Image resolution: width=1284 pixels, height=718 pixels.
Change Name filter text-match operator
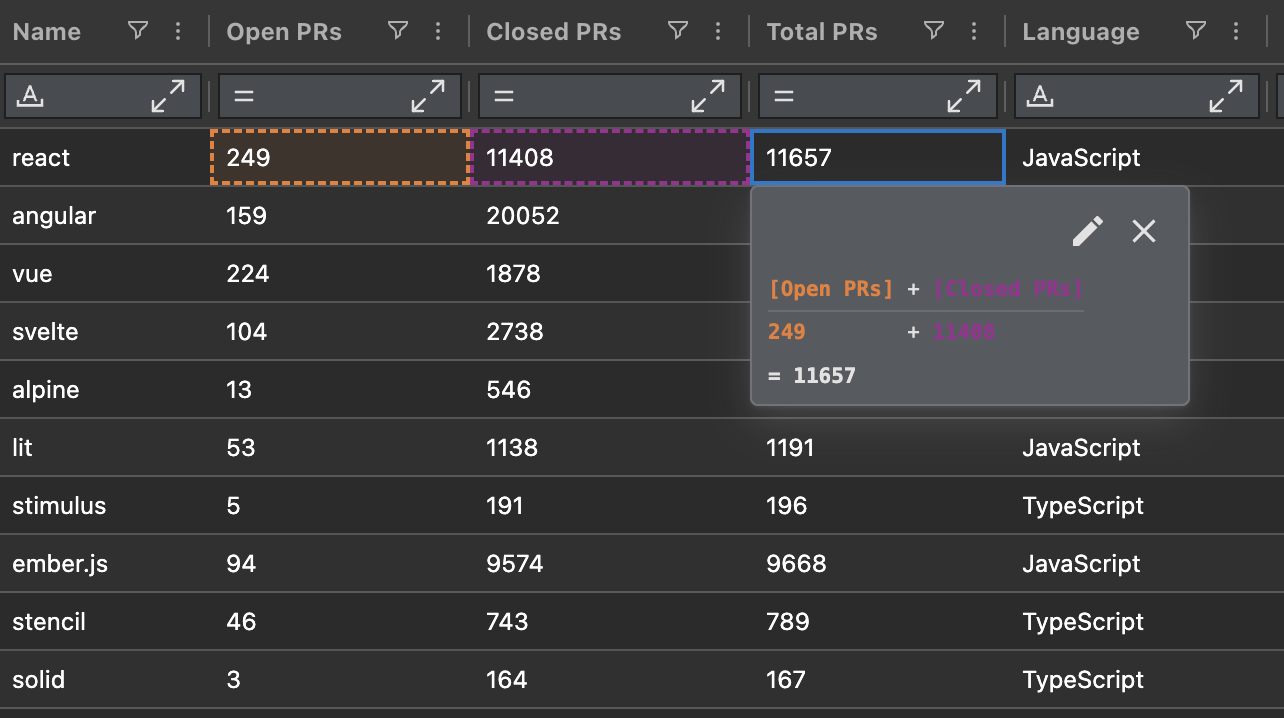(32, 96)
